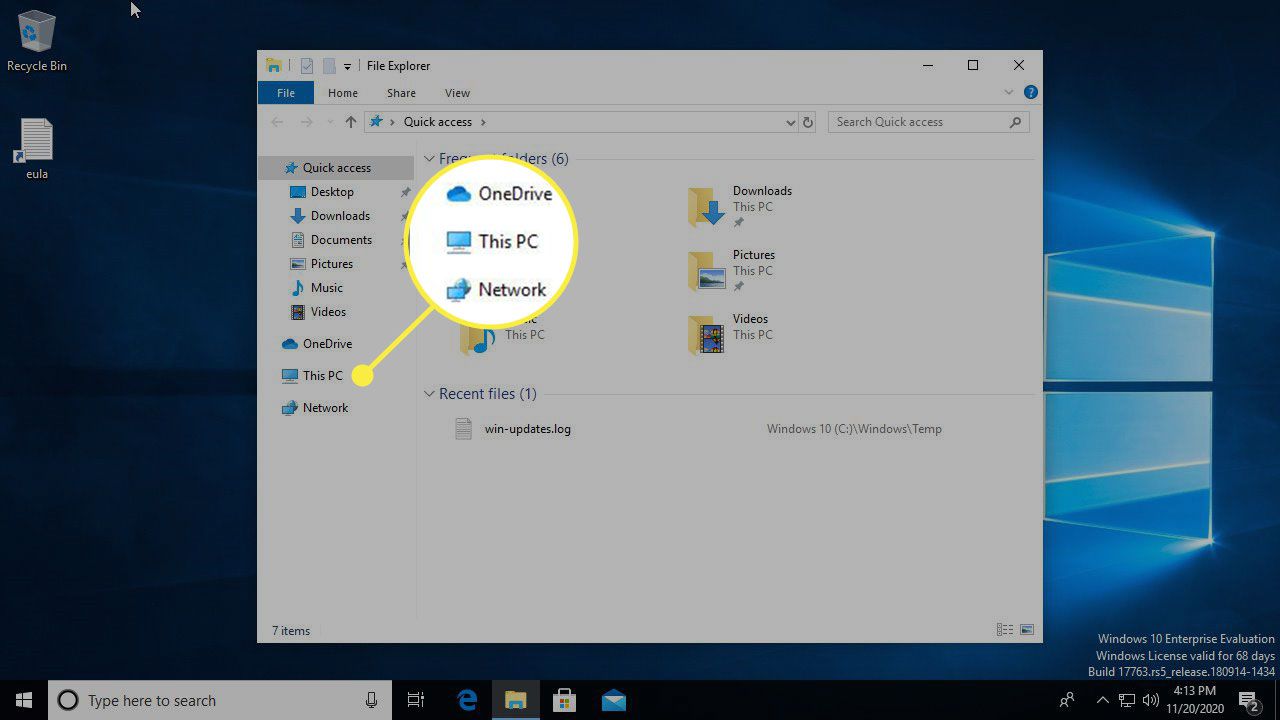This screenshot has width=1280, height=720.
Task: Click the microphone icon in search box
Action: click(x=371, y=700)
